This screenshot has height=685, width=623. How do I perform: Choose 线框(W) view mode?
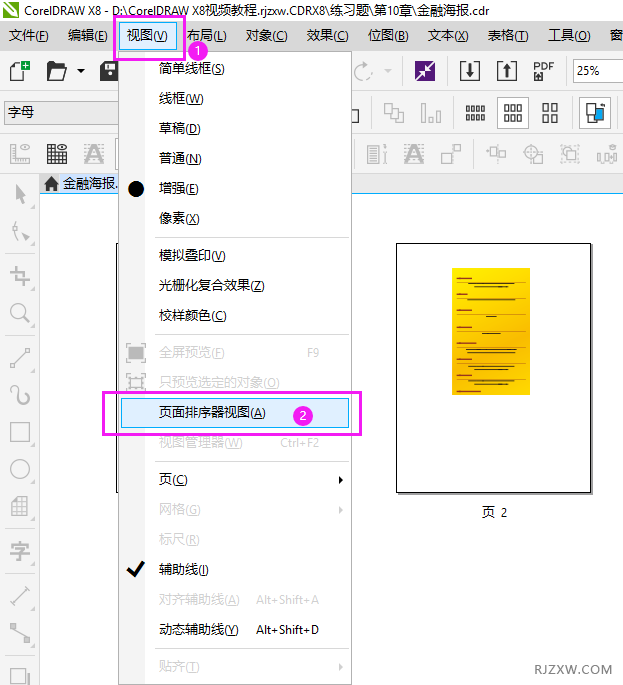pos(235,99)
